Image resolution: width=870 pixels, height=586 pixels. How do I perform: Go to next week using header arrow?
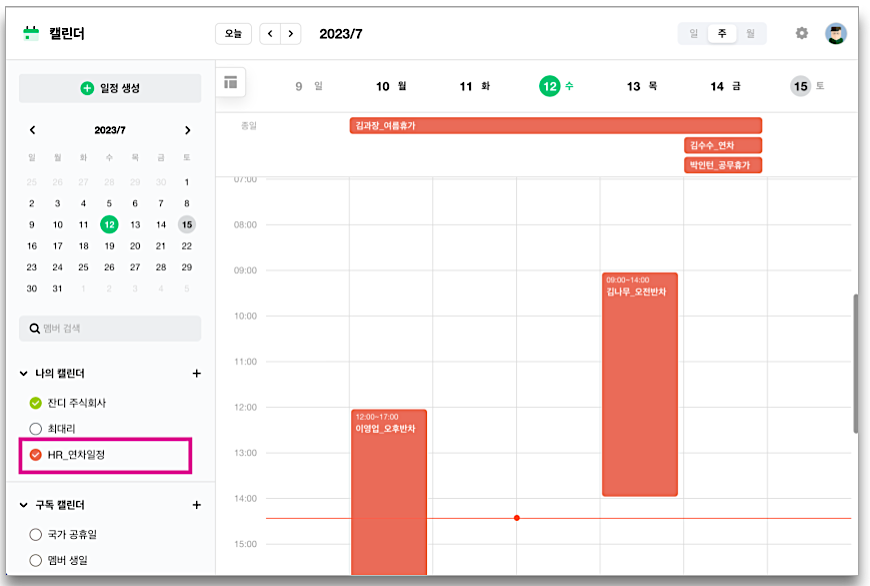click(291, 34)
